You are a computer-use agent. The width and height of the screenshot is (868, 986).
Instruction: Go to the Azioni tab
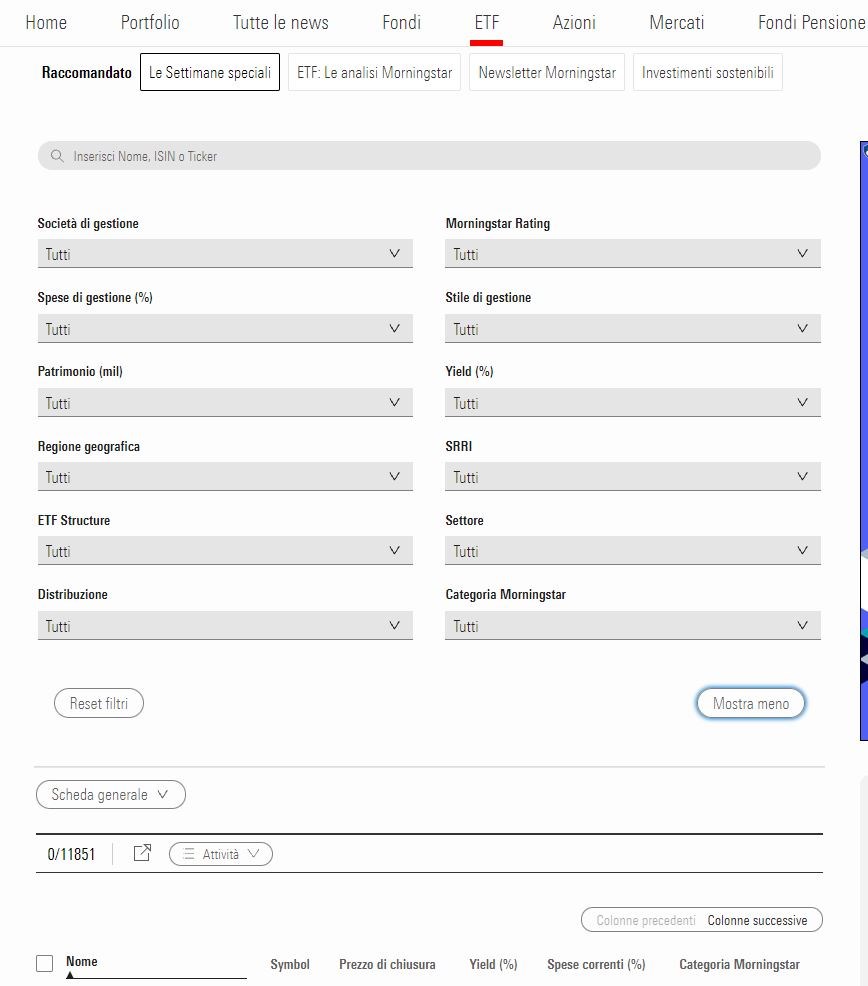(574, 22)
